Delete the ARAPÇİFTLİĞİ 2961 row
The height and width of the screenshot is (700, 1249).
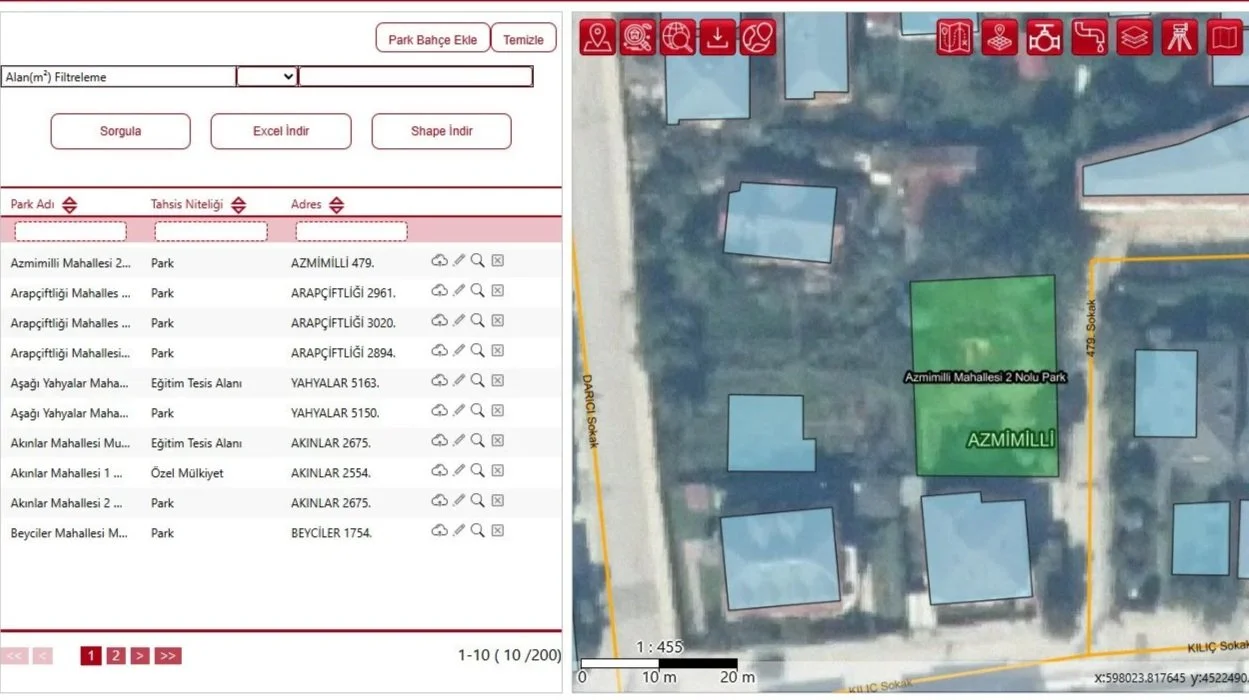498,291
